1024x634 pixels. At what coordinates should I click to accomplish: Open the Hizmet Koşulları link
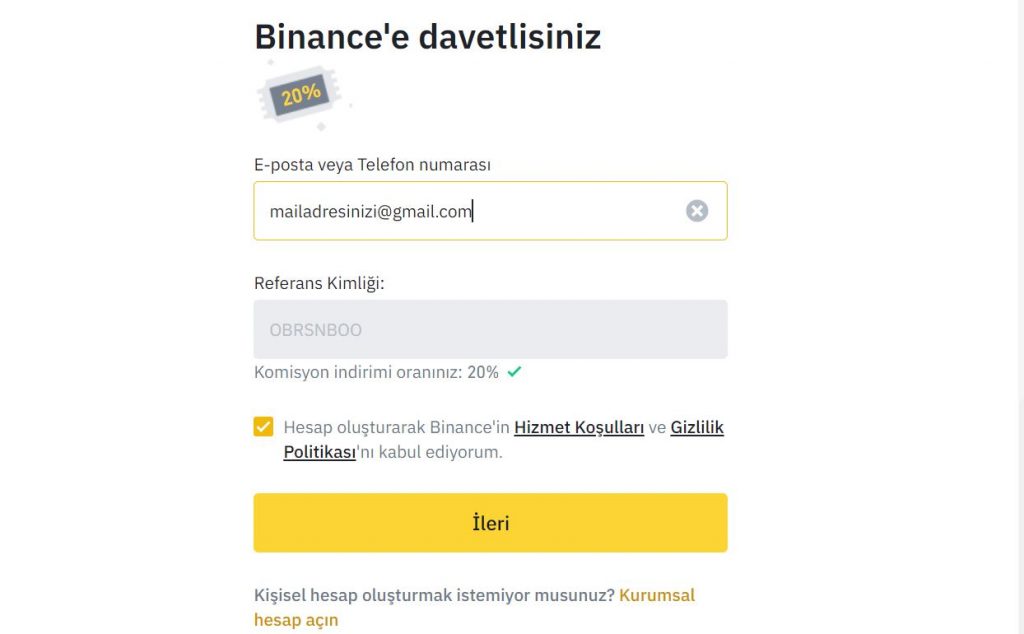click(x=578, y=428)
